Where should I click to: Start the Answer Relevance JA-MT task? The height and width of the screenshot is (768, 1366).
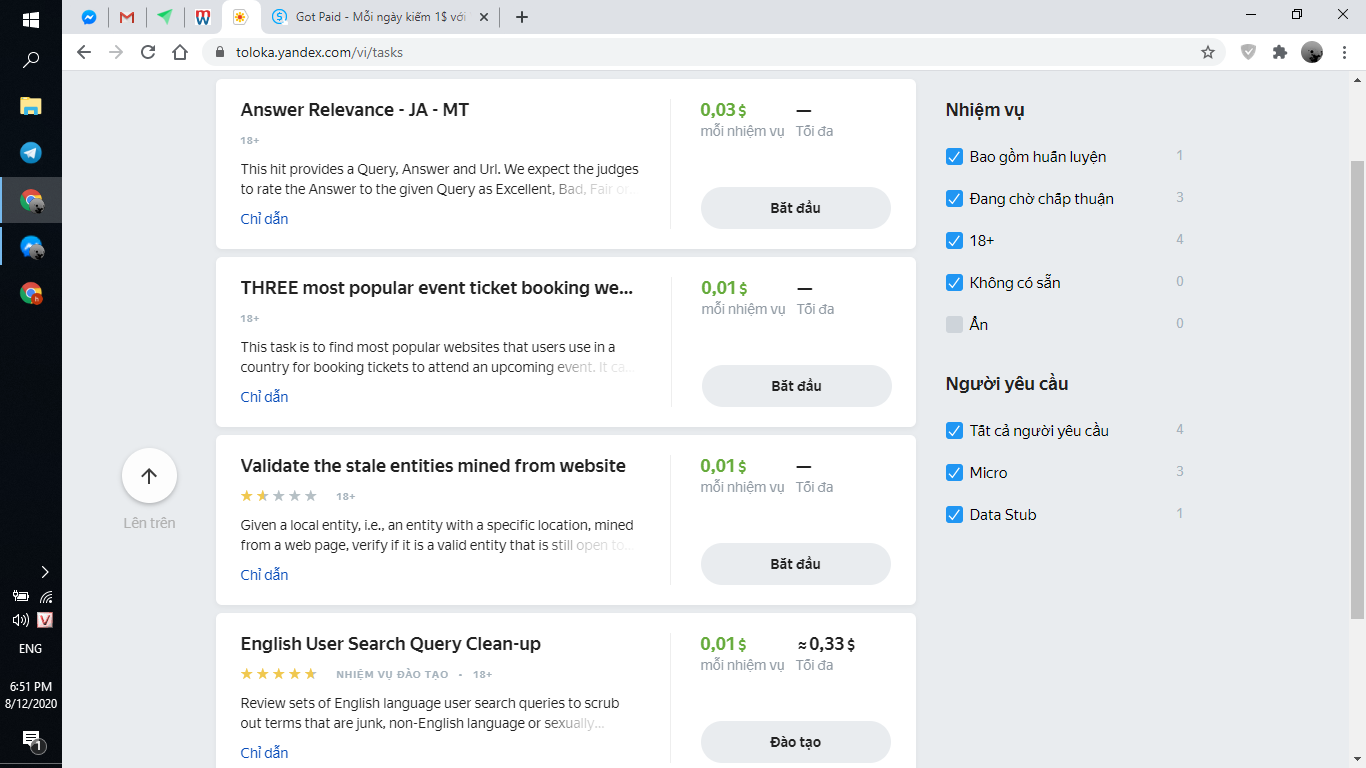coord(795,208)
